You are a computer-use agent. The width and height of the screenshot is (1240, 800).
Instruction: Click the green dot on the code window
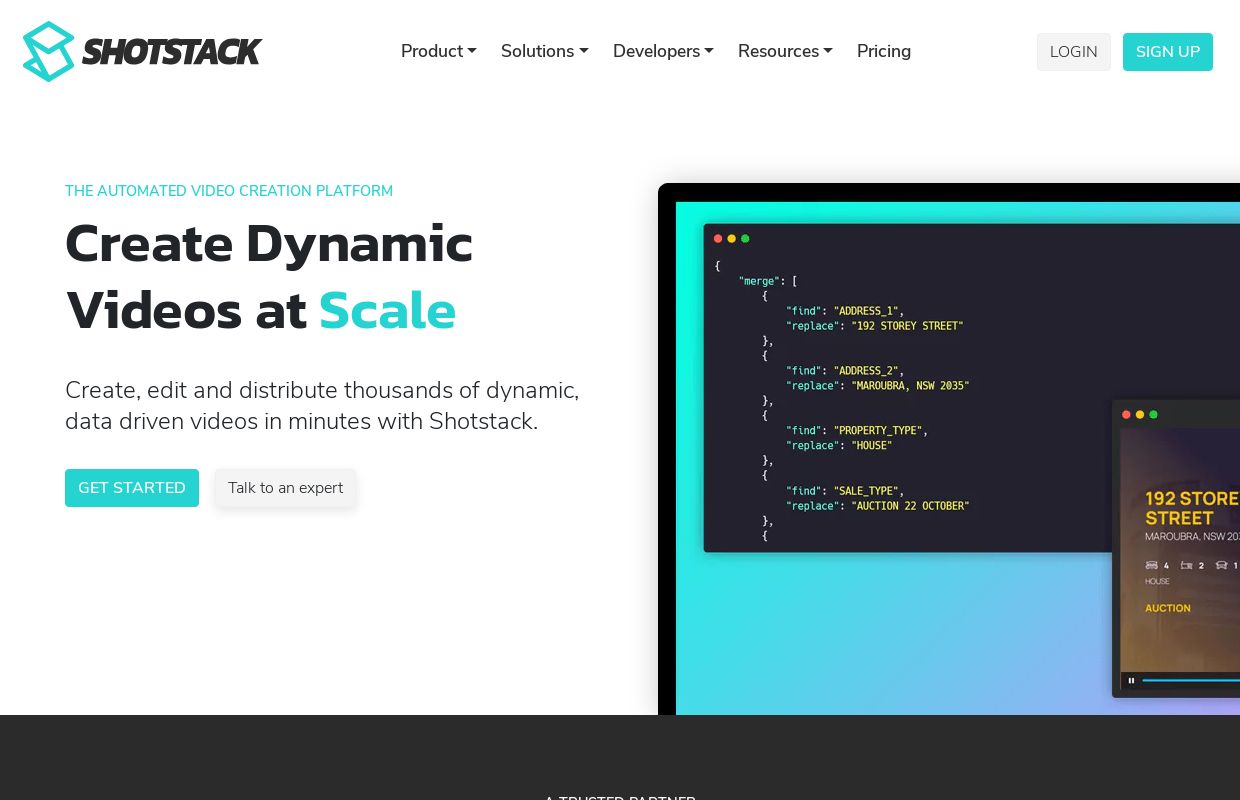(745, 239)
